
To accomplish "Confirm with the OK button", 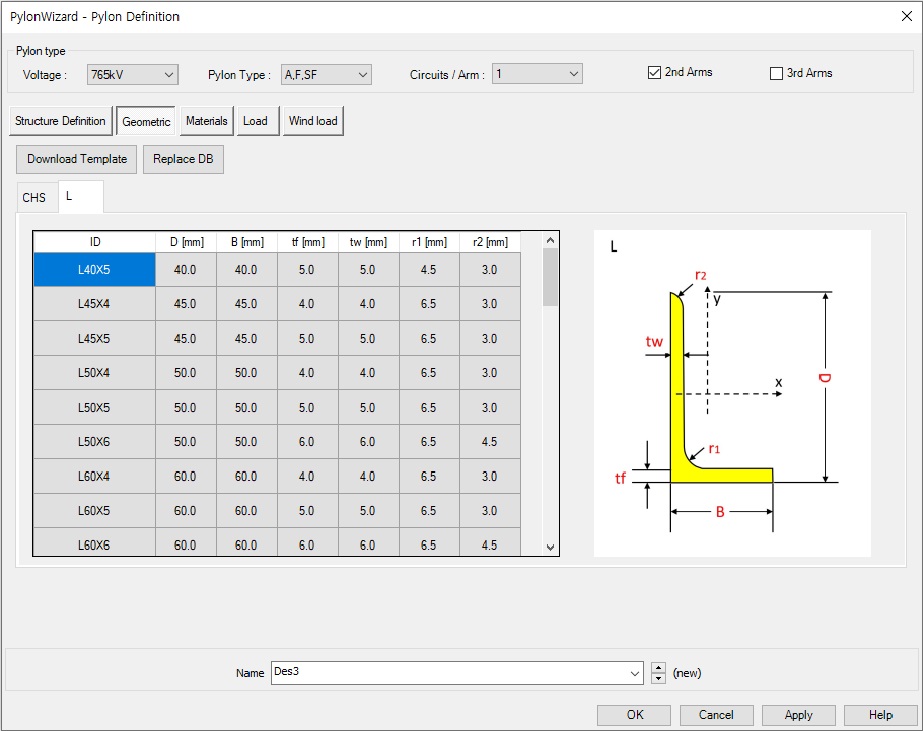I will coord(634,715).
